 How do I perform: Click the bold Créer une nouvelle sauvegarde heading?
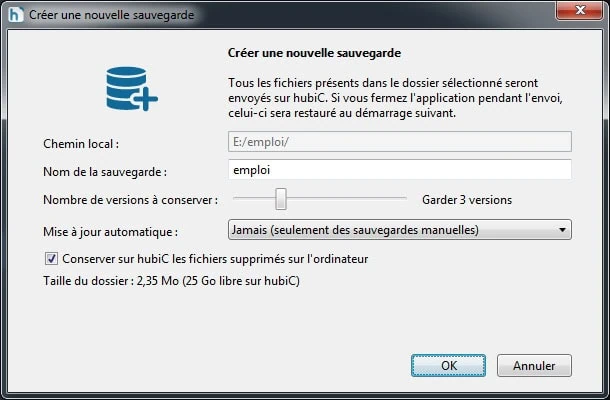coord(316,51)
